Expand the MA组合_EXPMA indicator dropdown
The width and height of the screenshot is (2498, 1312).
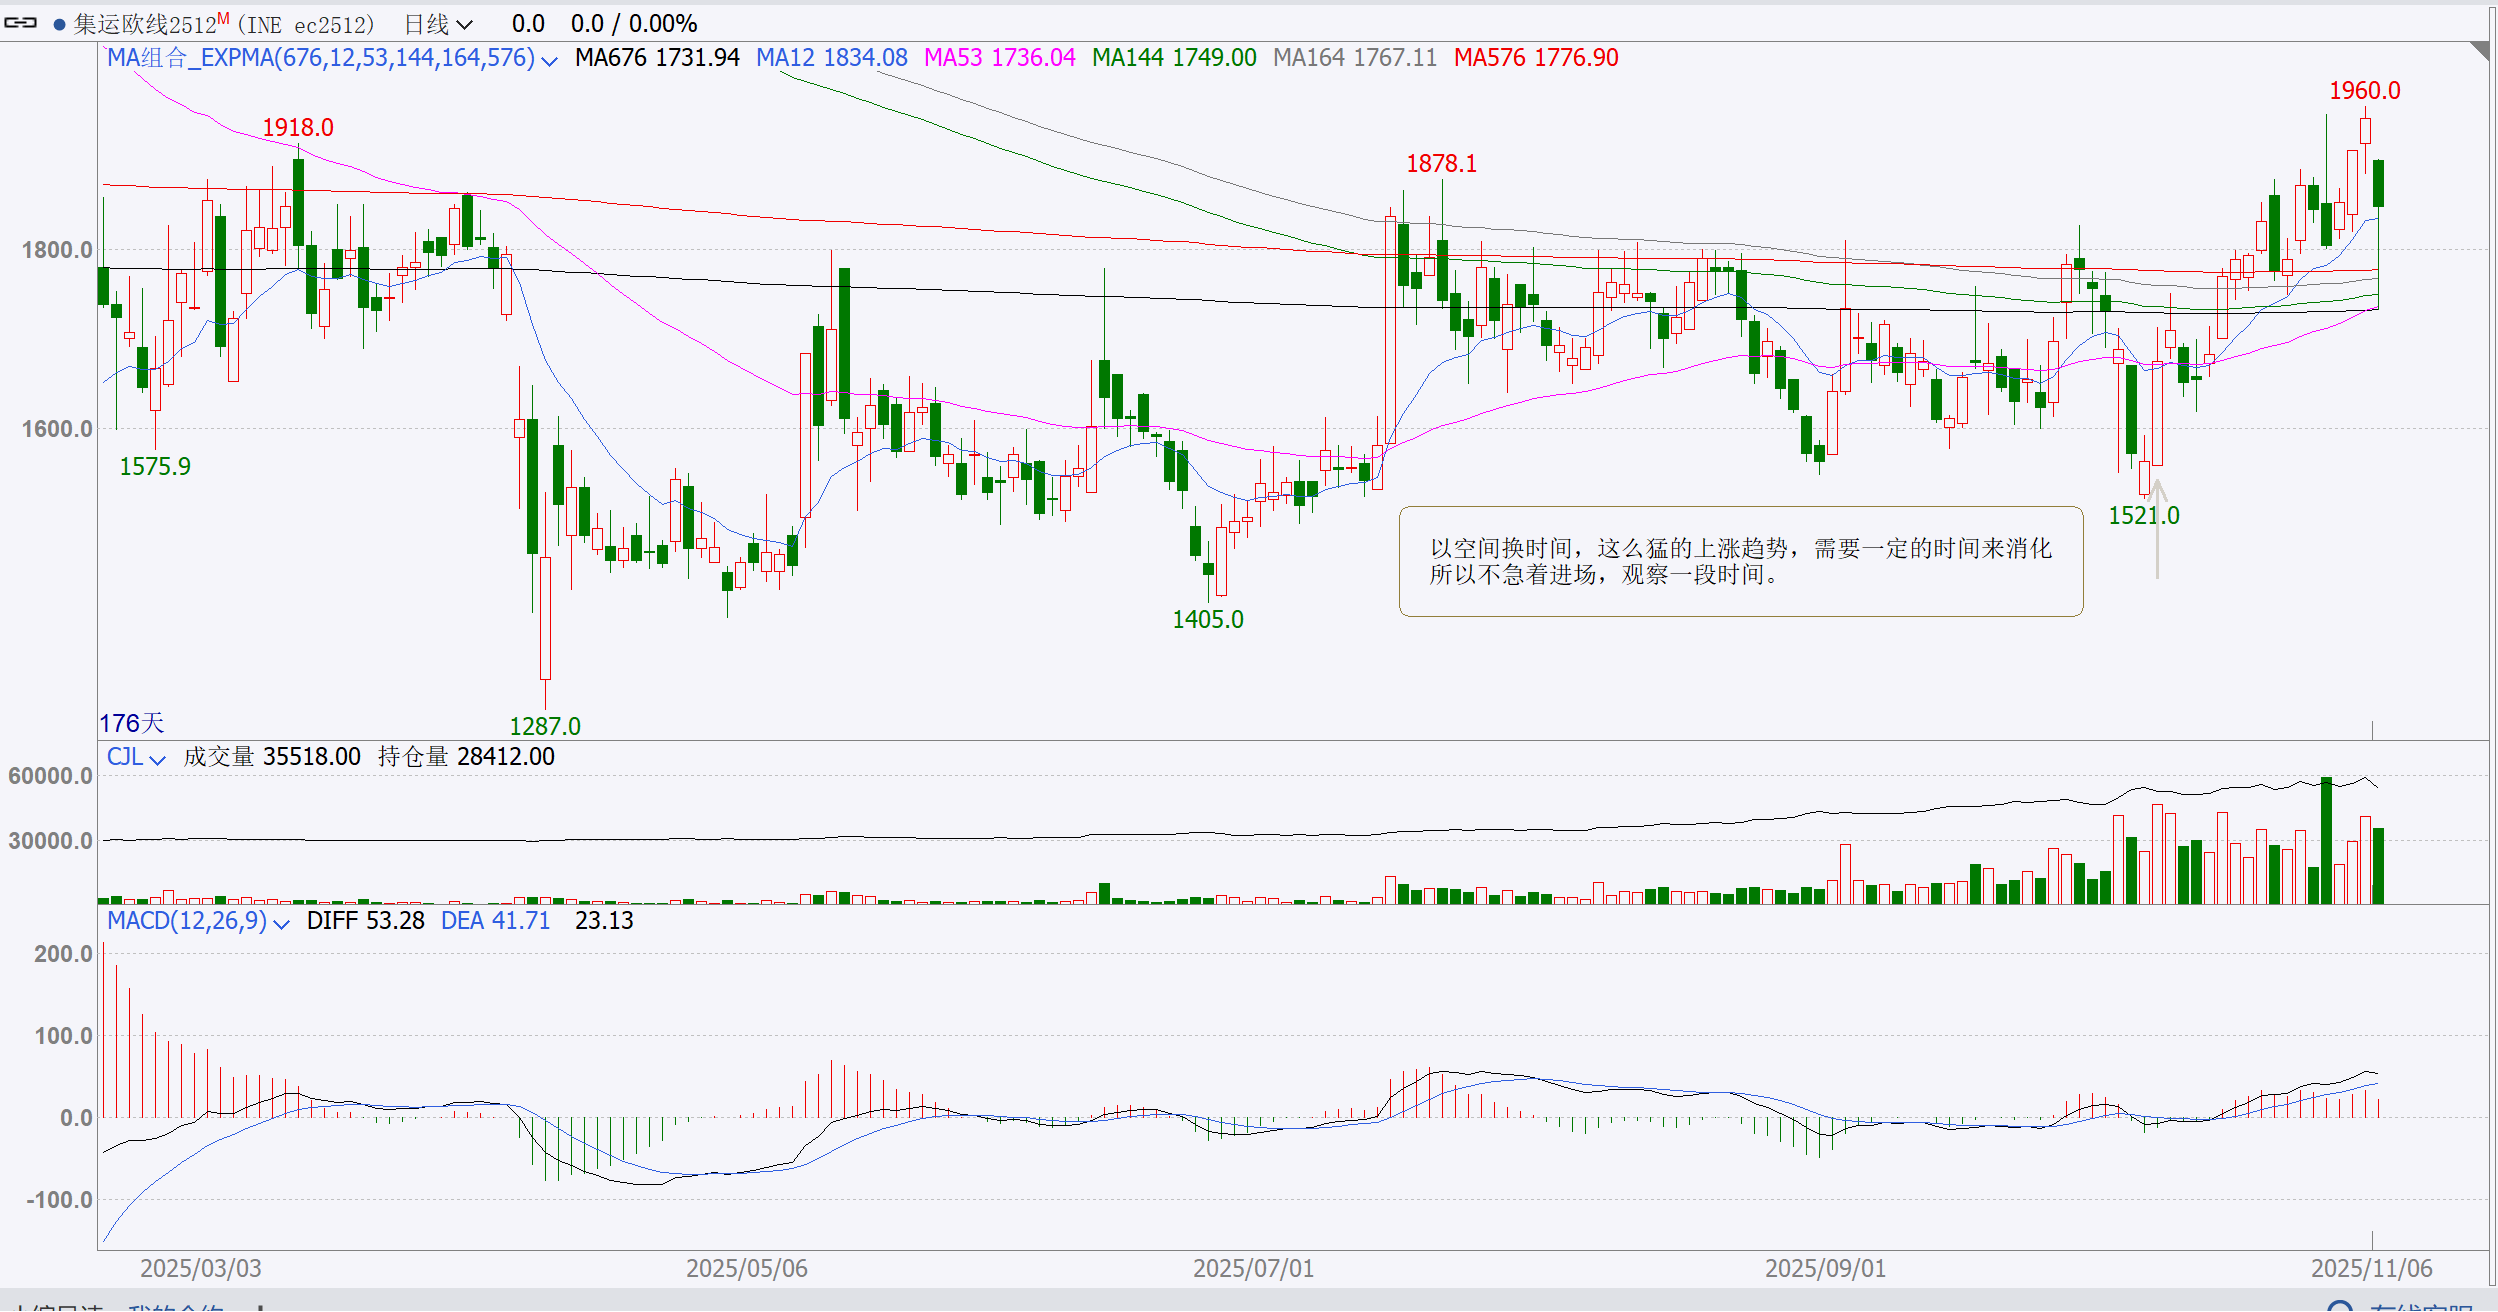point(549,60)
